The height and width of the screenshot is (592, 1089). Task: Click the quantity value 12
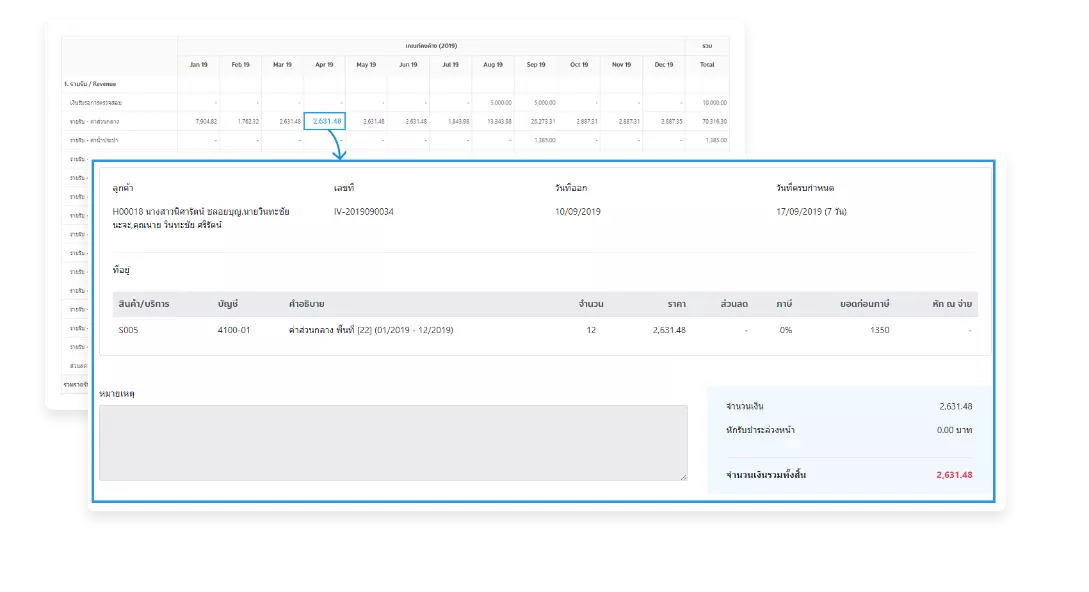591,330
